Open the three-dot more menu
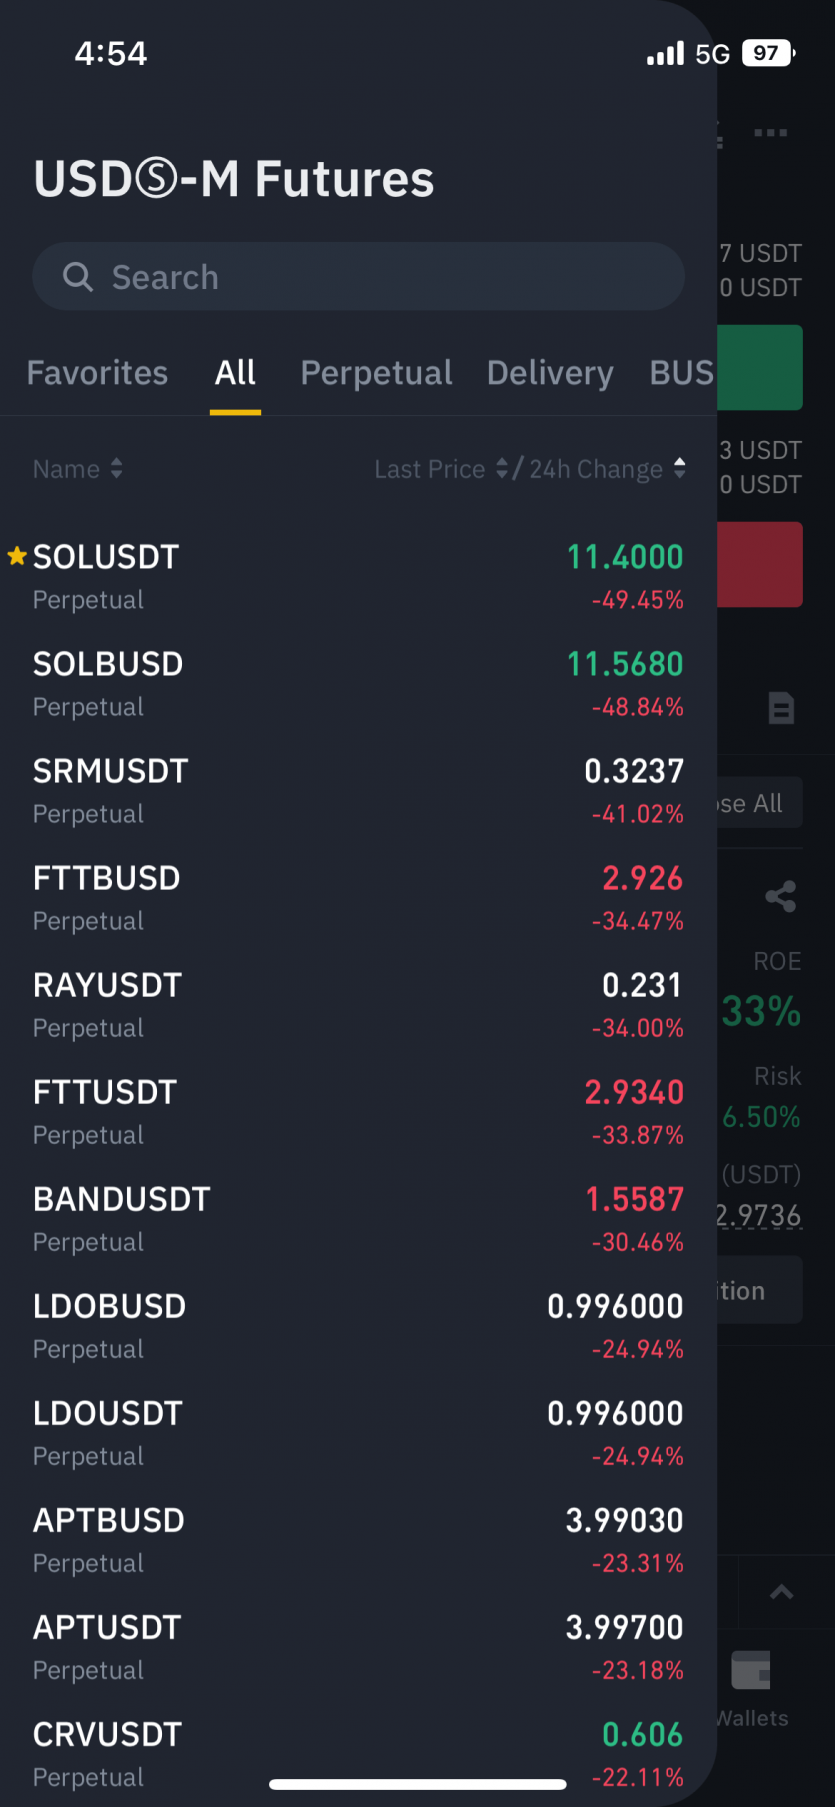The height and width of the screenshot is (1807, 835). click(771, 132)
